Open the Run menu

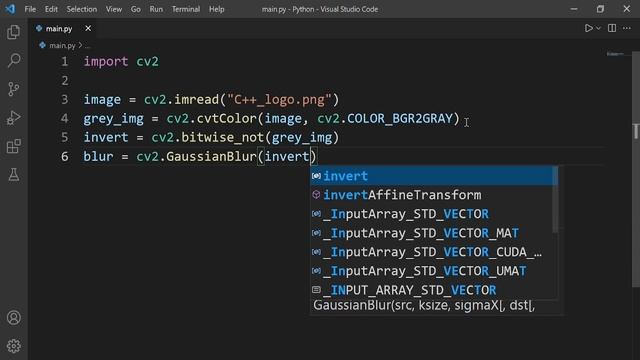point(156,9)
